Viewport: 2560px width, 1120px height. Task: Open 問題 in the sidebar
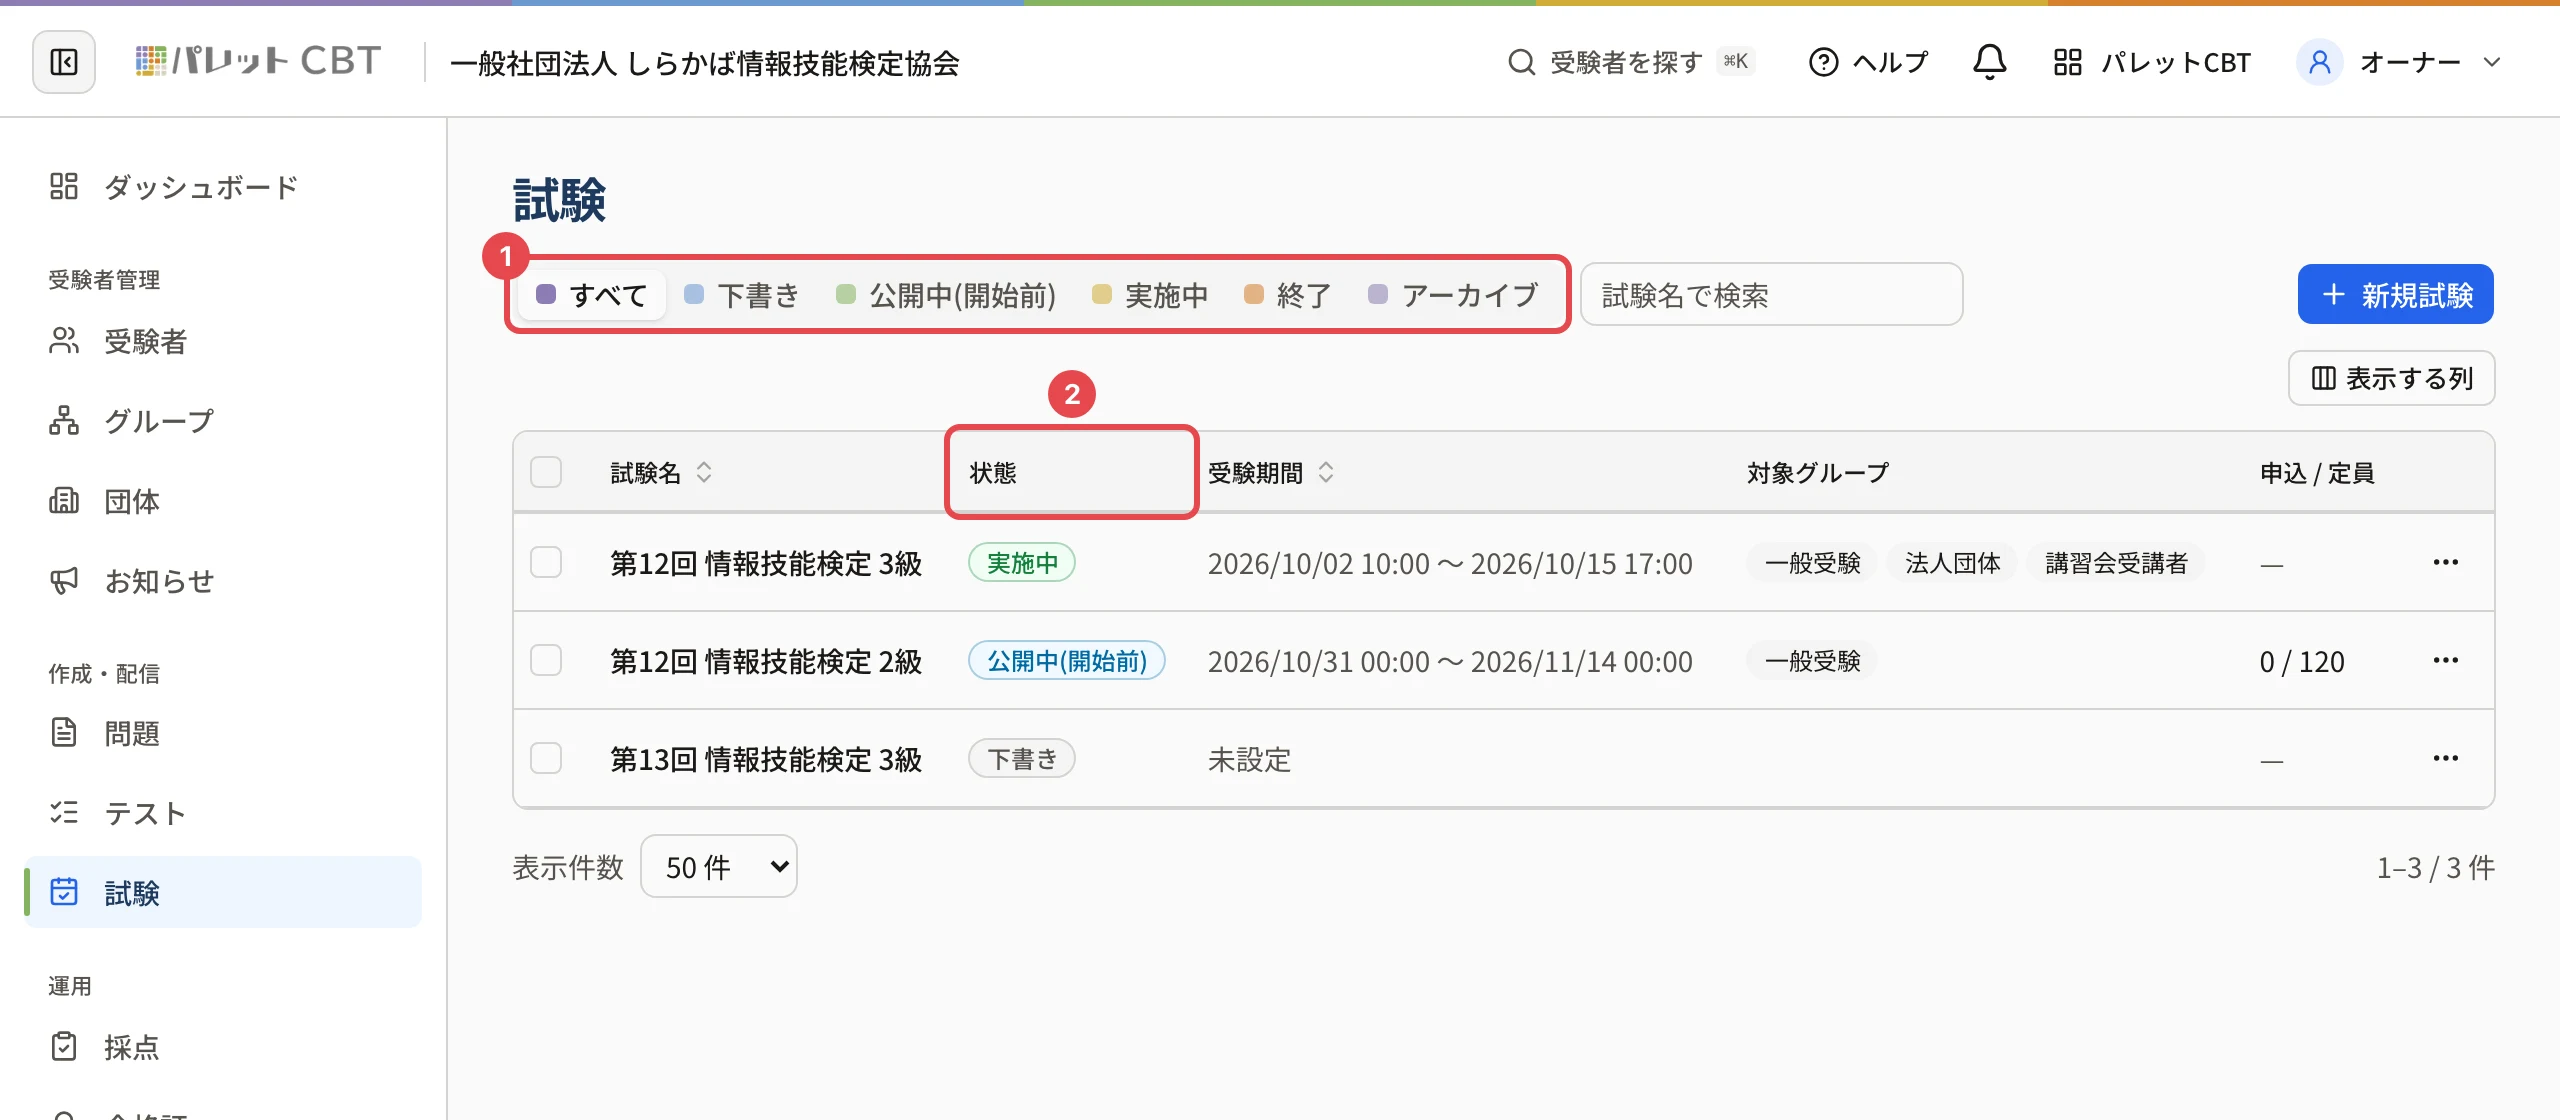[222, 733]
